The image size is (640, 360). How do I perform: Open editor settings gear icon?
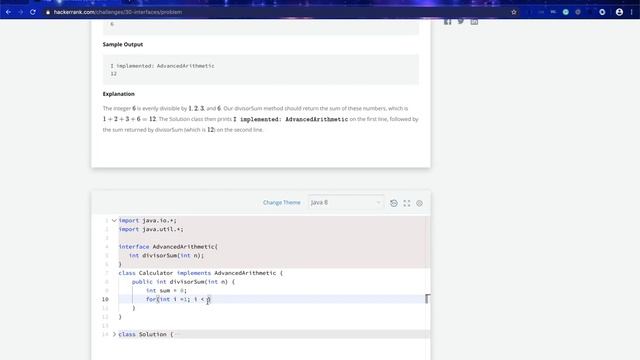coord(419,203)
